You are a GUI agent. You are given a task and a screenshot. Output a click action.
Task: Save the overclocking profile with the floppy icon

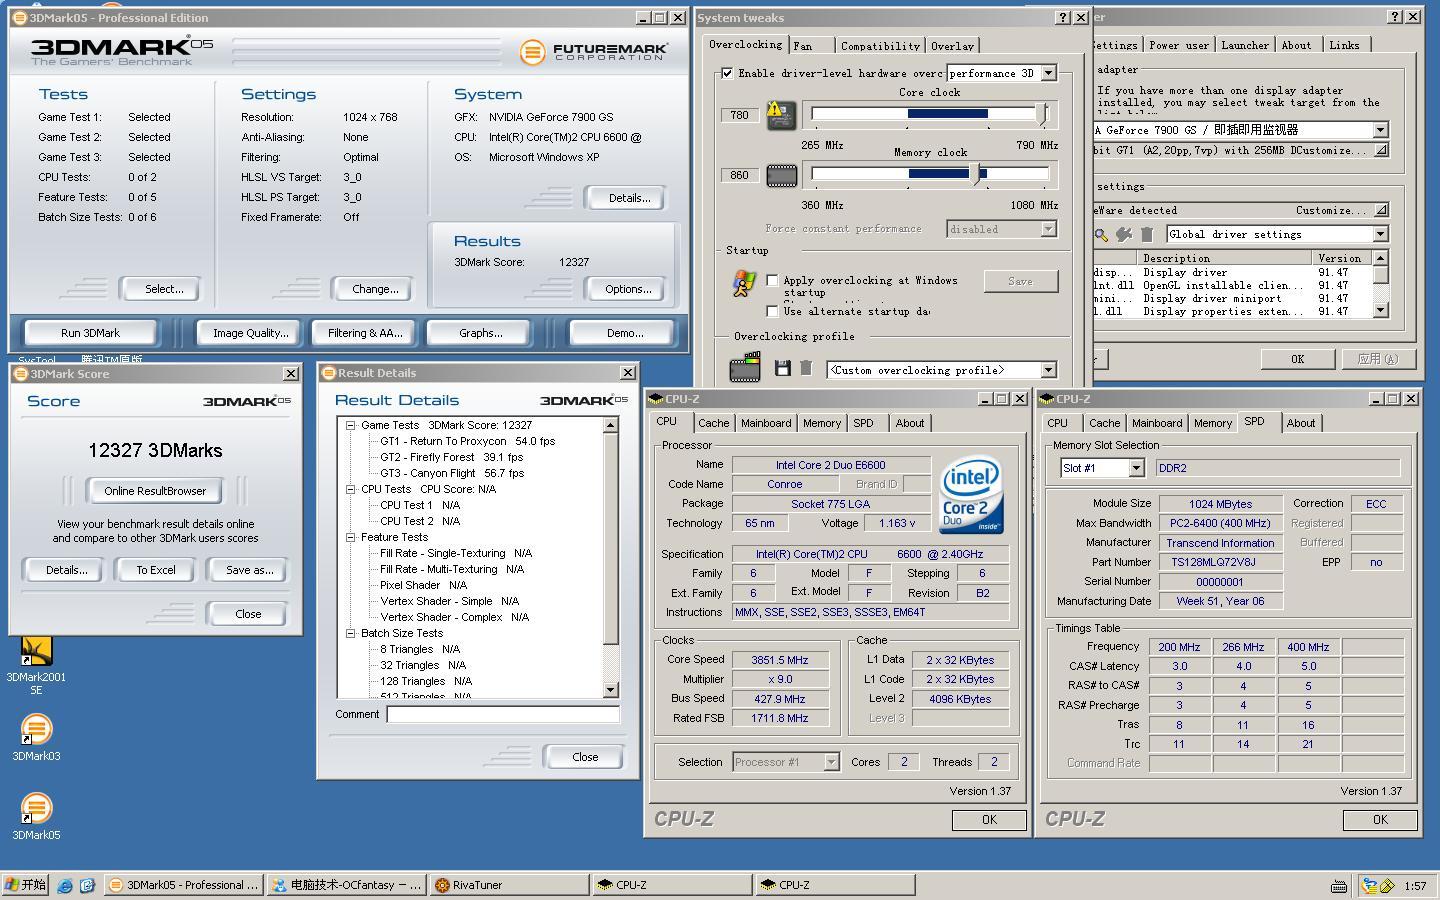coord(782,369)
